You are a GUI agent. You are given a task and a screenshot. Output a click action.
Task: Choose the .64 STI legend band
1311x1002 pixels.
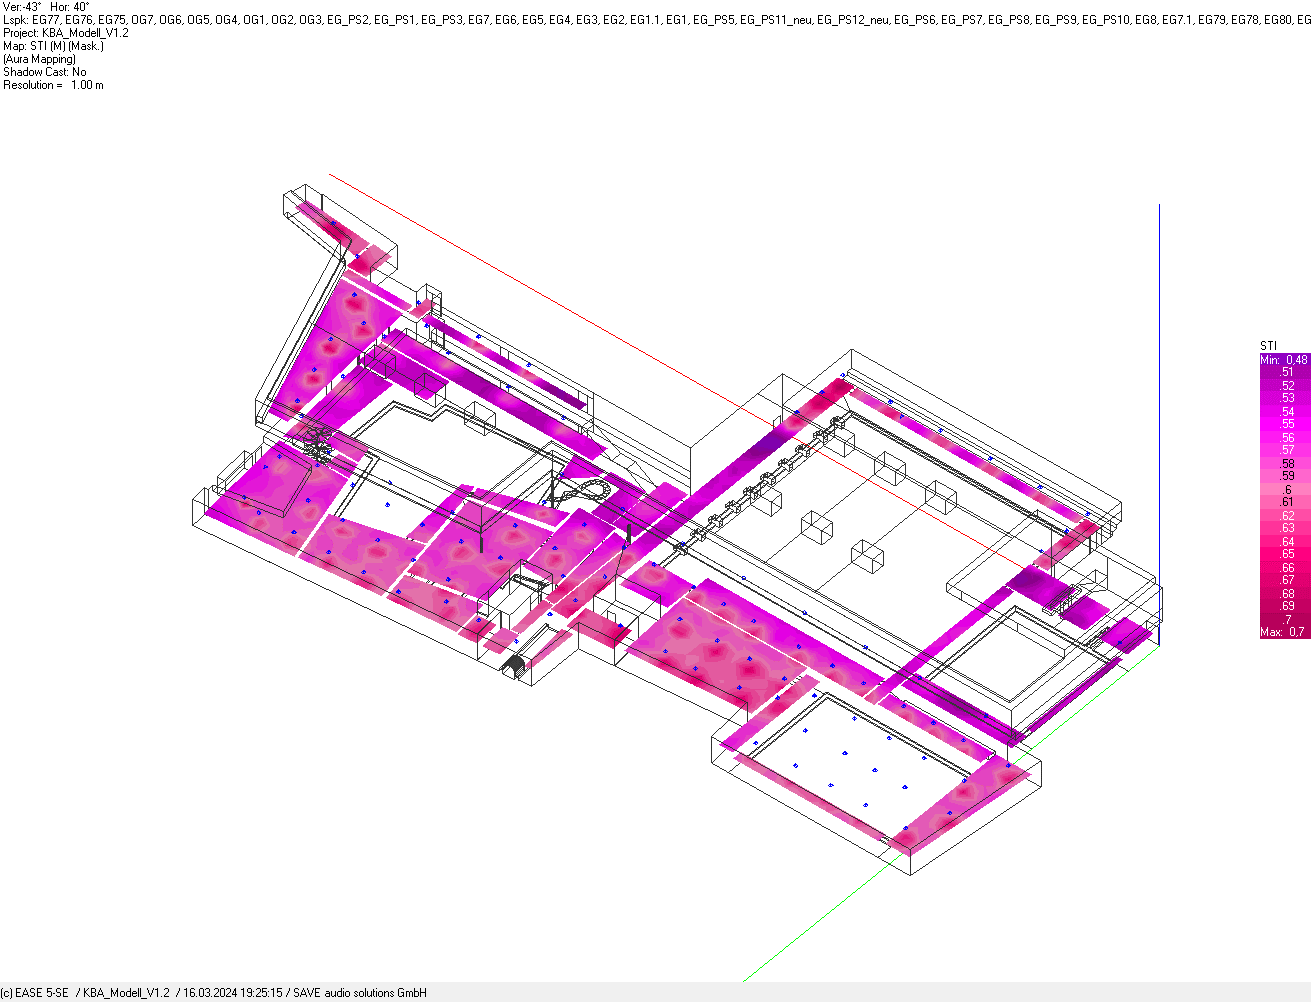pos(1284,541)
